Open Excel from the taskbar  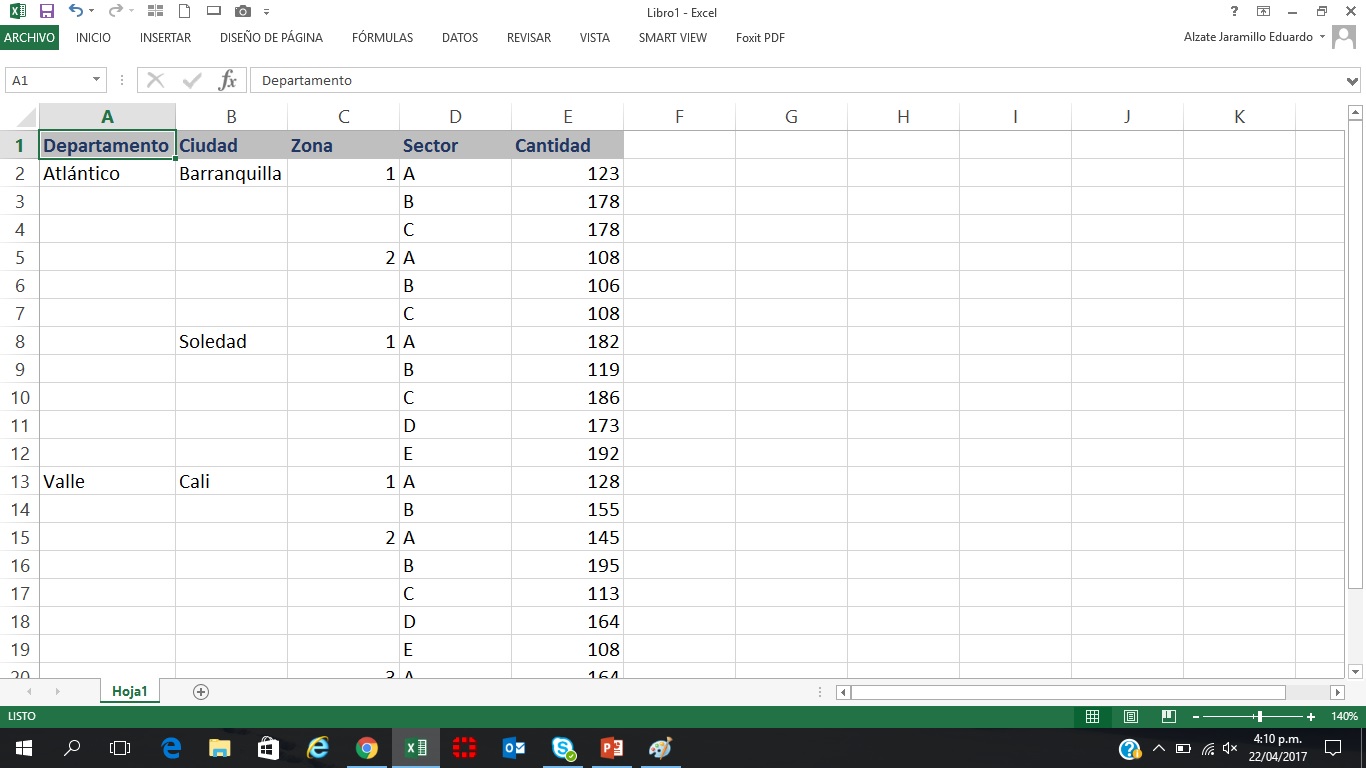(414, 747)
